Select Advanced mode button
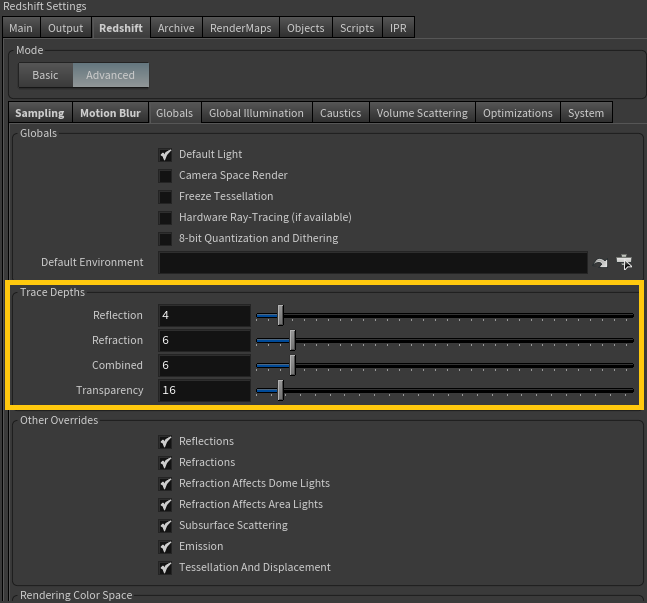This screenshot has width=647, height=603. tap(110, 75)
